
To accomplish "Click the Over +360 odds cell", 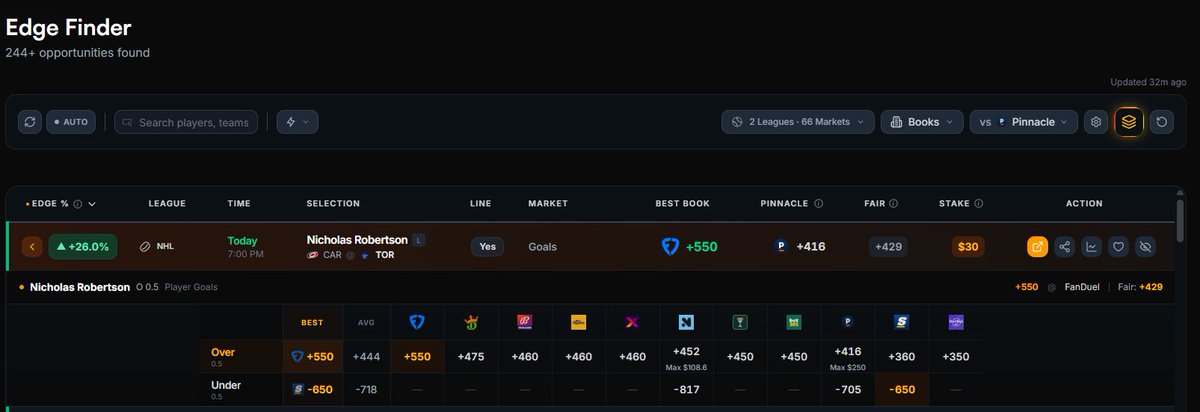I will tap(902, 356).
